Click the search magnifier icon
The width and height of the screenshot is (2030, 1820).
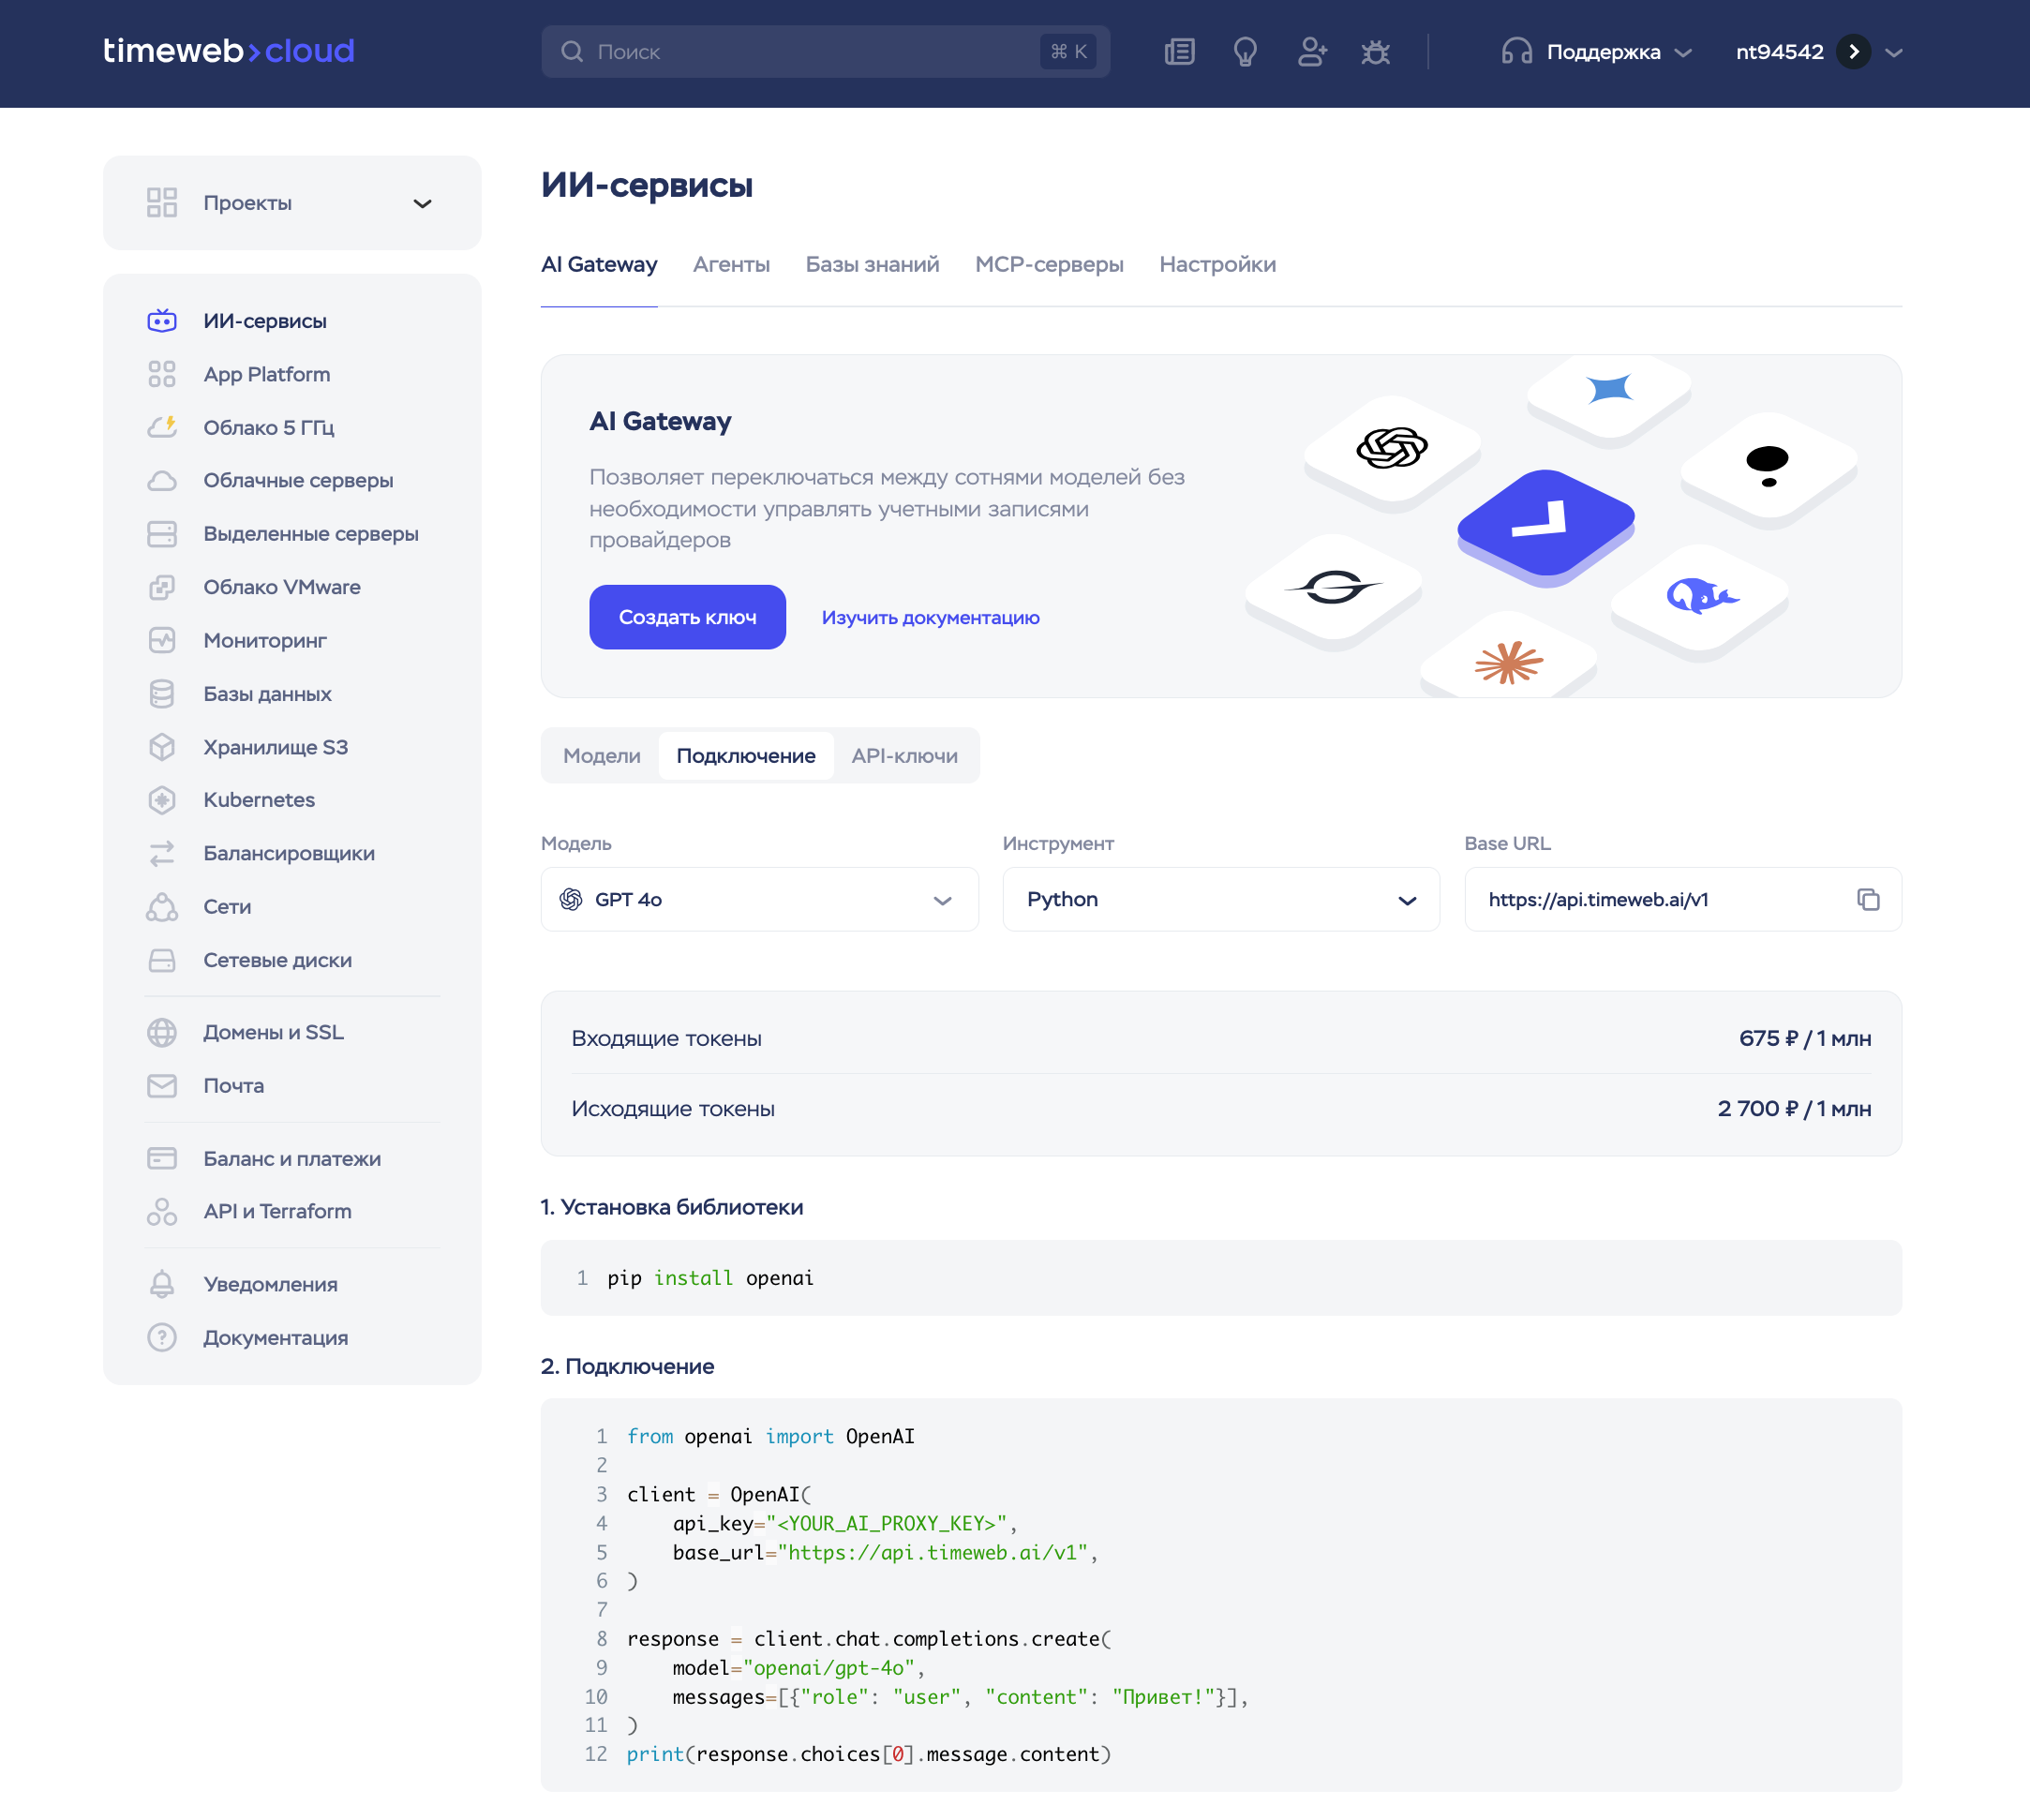pyautogui.click(x=572, y=52)
